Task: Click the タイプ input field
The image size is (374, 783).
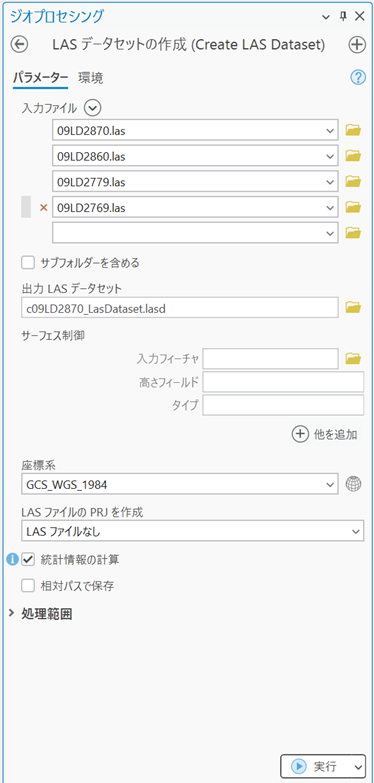Action: point(283,405)
